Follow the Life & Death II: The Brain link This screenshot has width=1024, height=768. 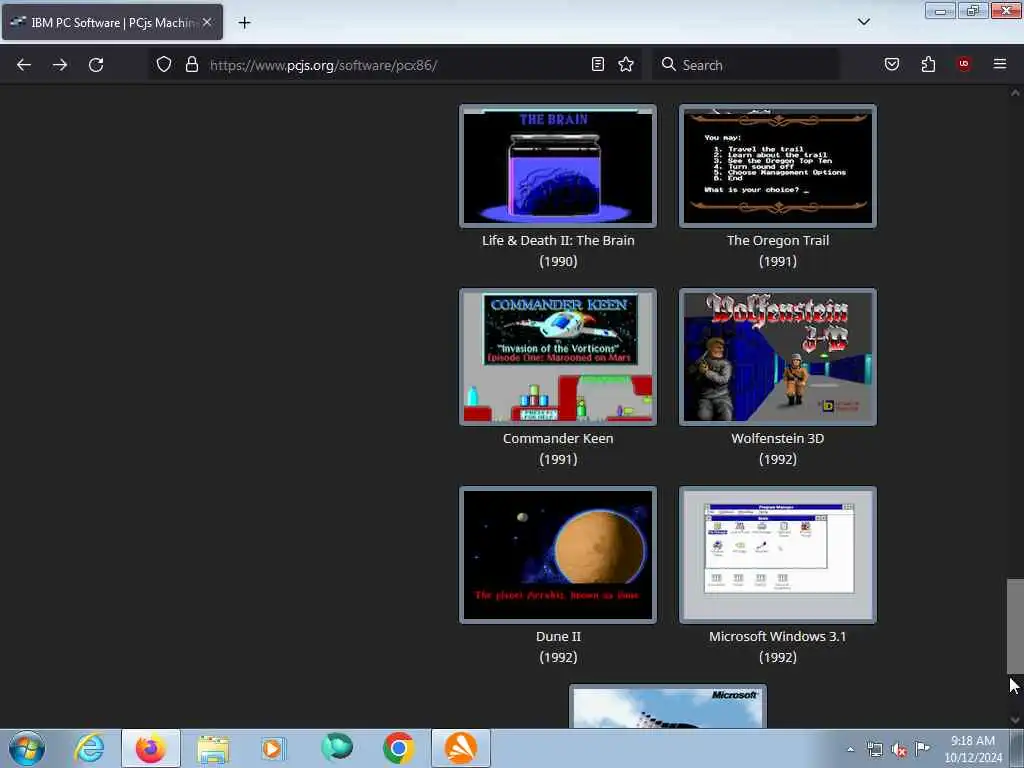point(558,240)
